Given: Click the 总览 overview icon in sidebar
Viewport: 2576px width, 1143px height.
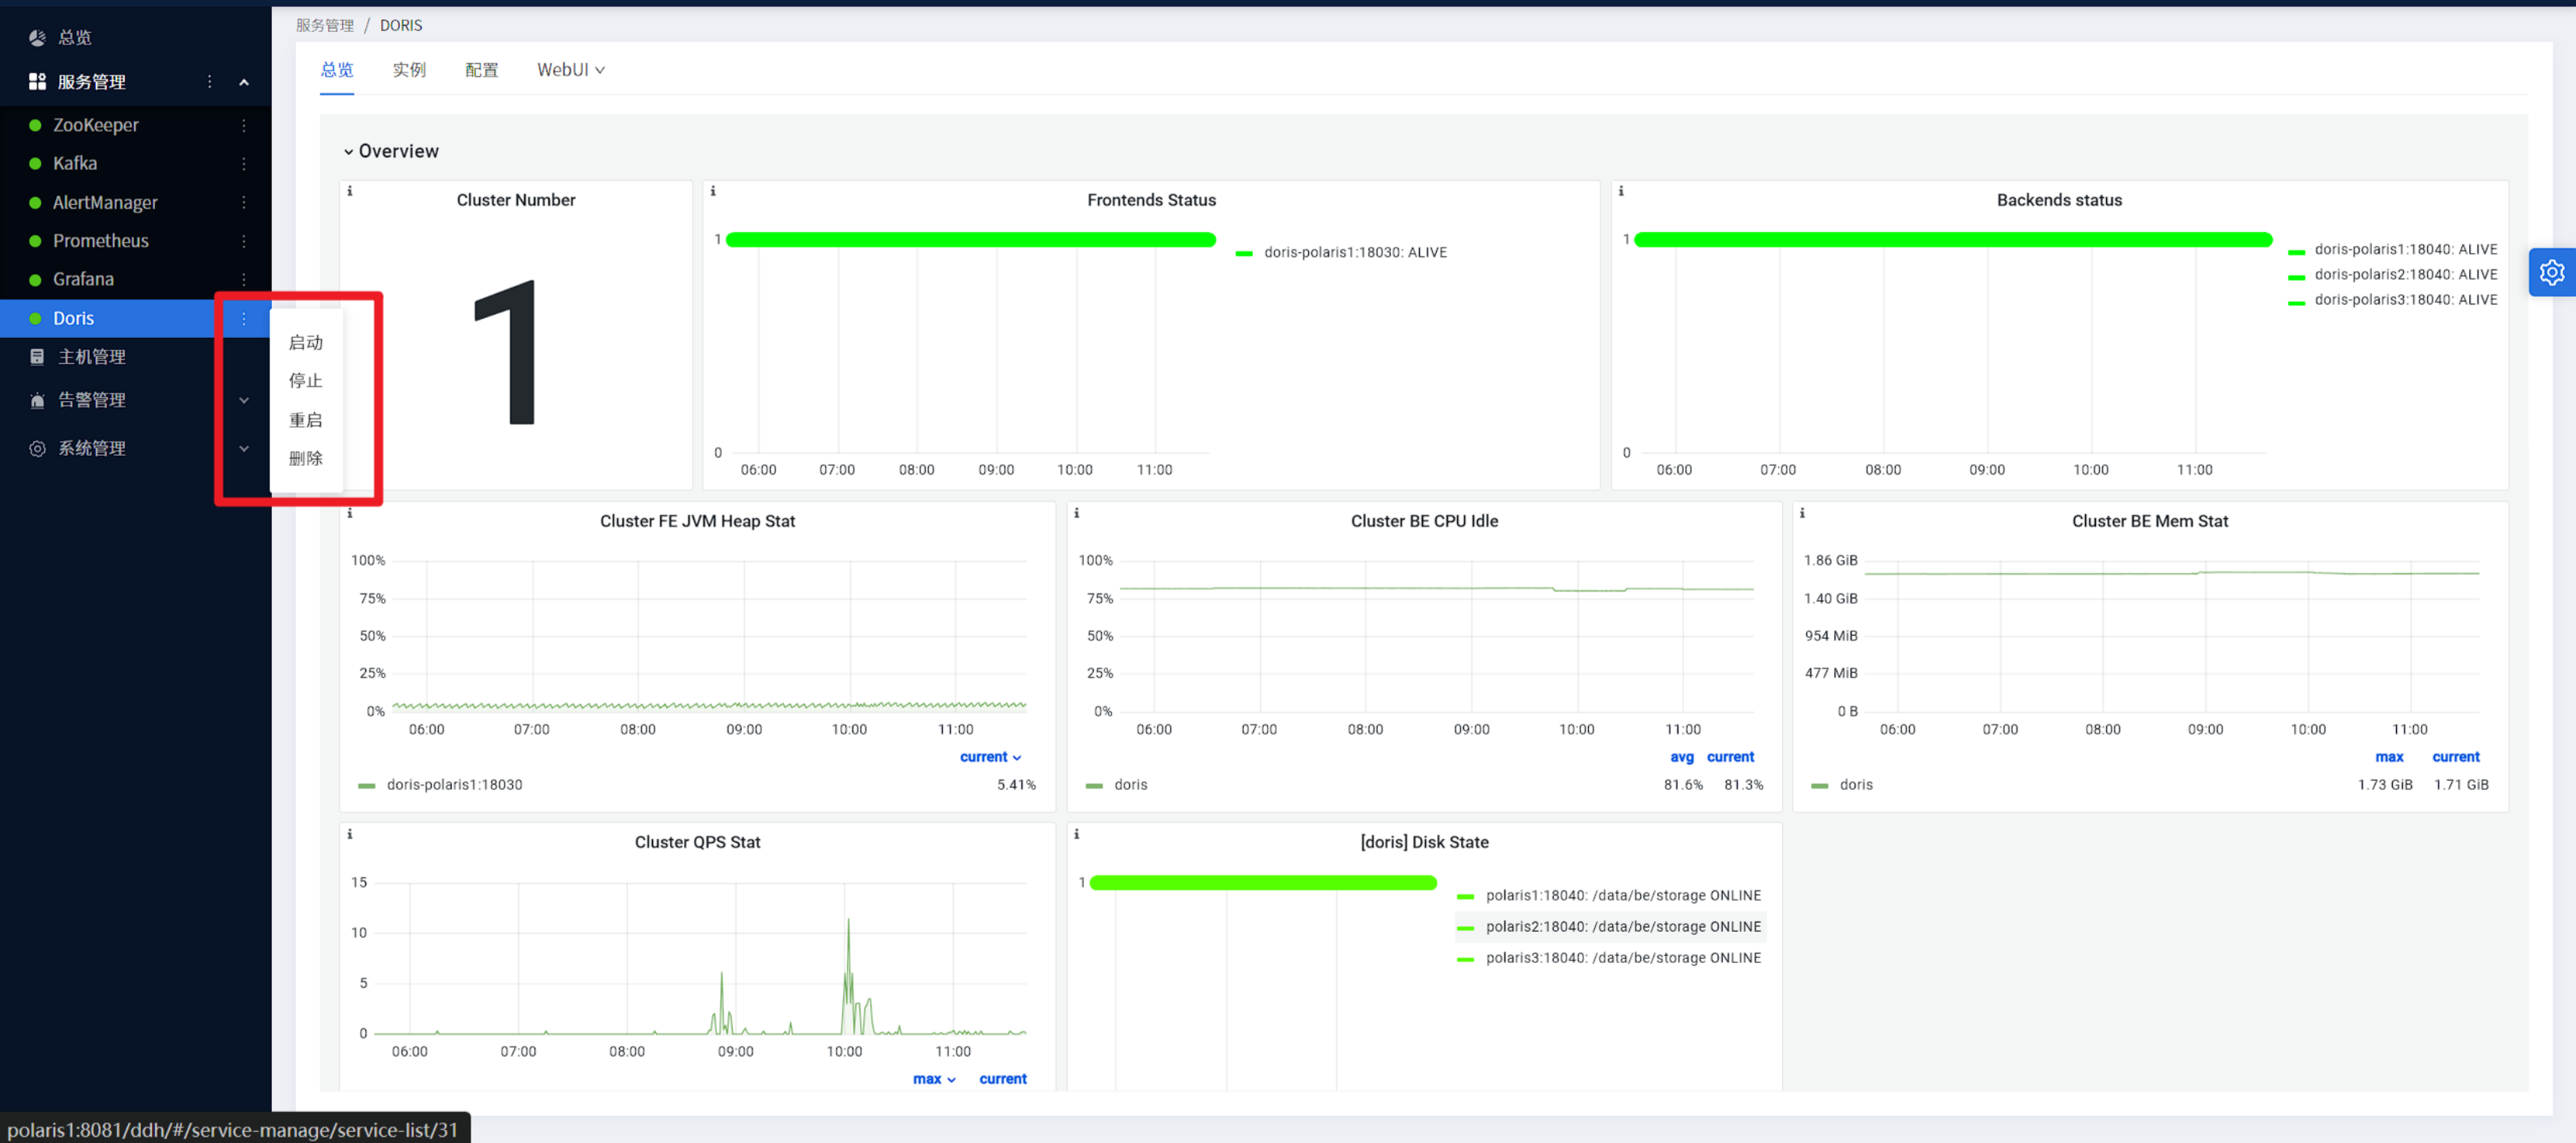Looking at the screenshot, I should tap(37, 37).
